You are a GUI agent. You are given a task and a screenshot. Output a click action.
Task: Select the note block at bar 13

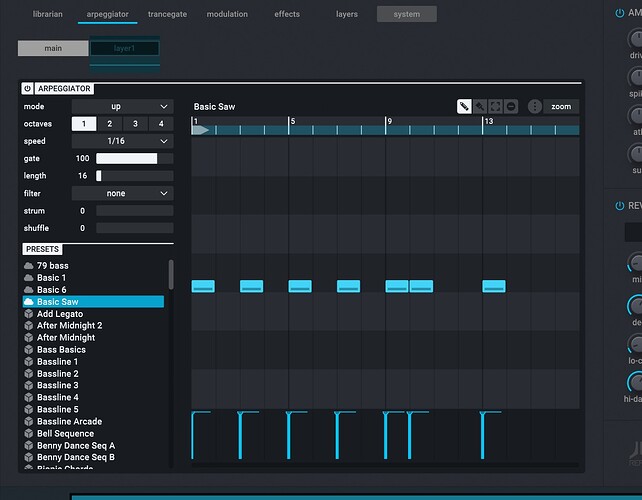pos(494,286)
